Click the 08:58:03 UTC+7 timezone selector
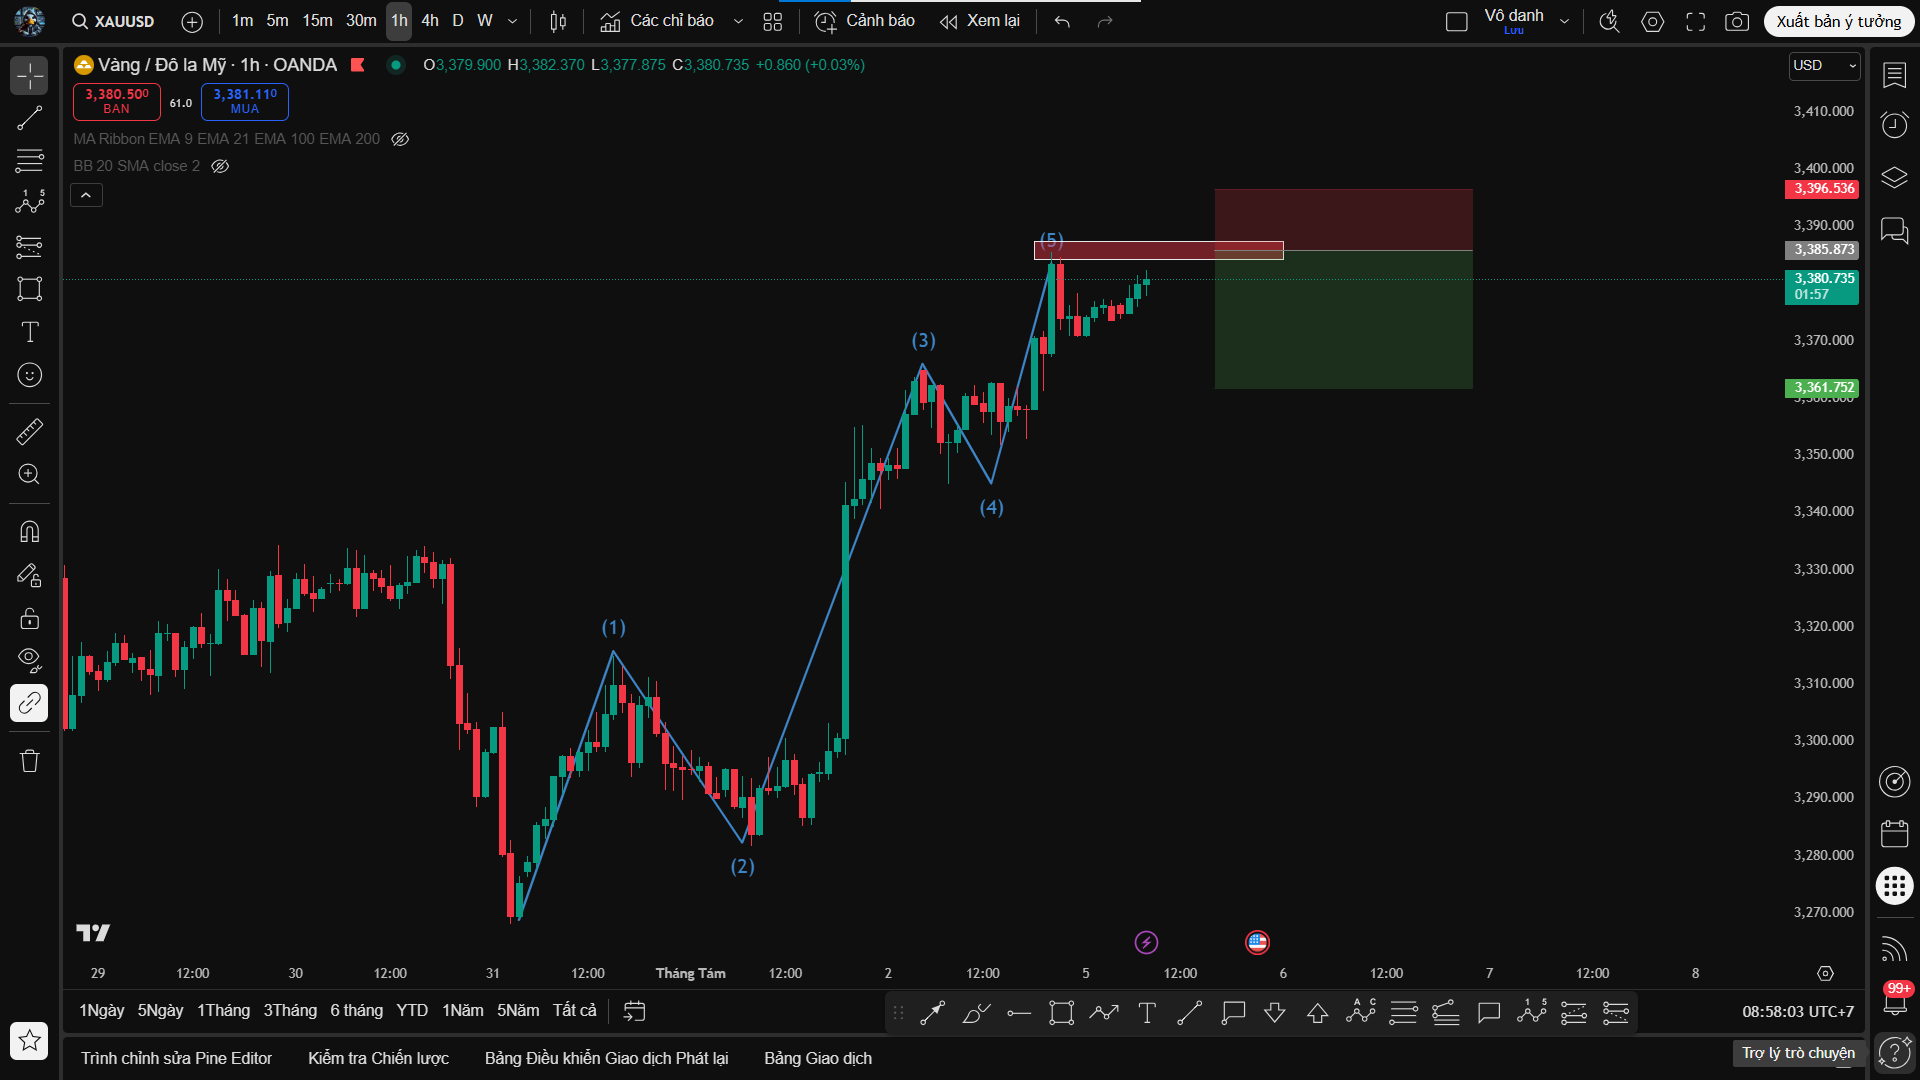1920x1080 pixels. [x=1797, y=1011]
